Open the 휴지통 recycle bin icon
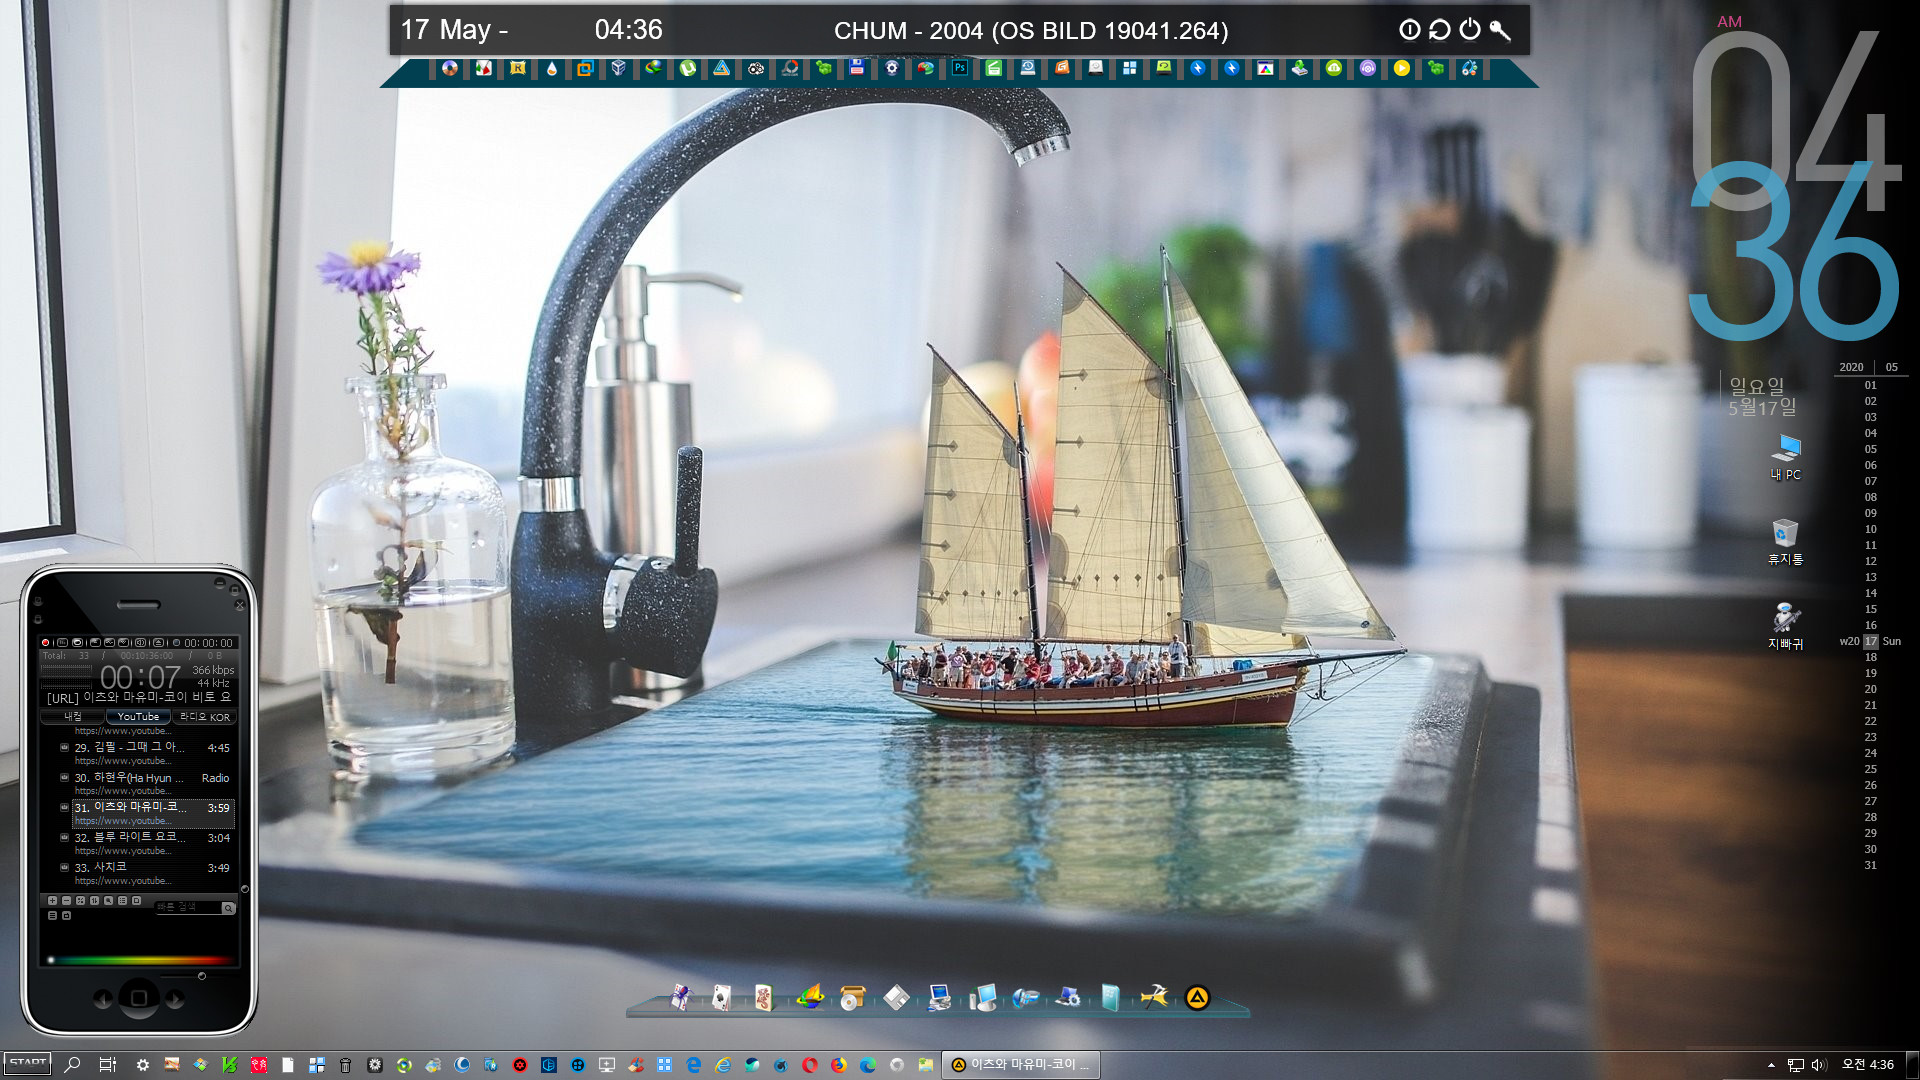Image resolution: width=1920 pixels, height=1080 pixels. (x=1785, y=542)
